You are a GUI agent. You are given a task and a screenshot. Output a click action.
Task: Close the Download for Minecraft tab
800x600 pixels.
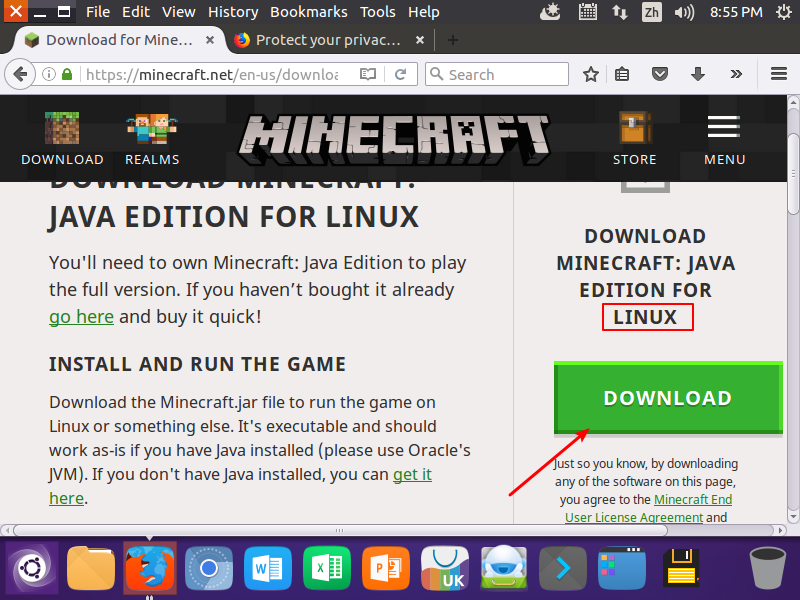pyautogui.click(x=210, y=40)
